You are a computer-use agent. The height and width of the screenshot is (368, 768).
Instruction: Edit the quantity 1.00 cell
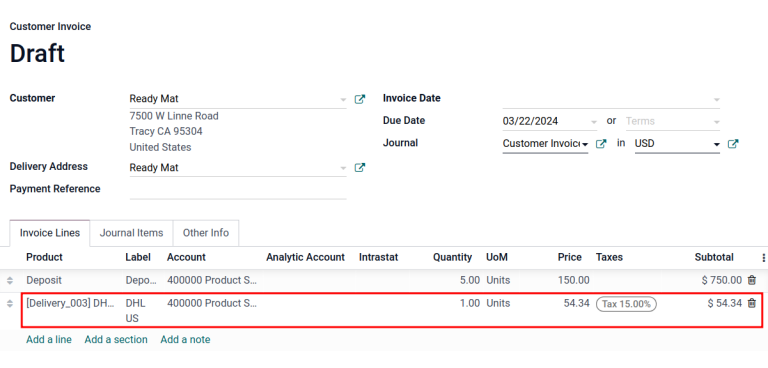[470, 303]
